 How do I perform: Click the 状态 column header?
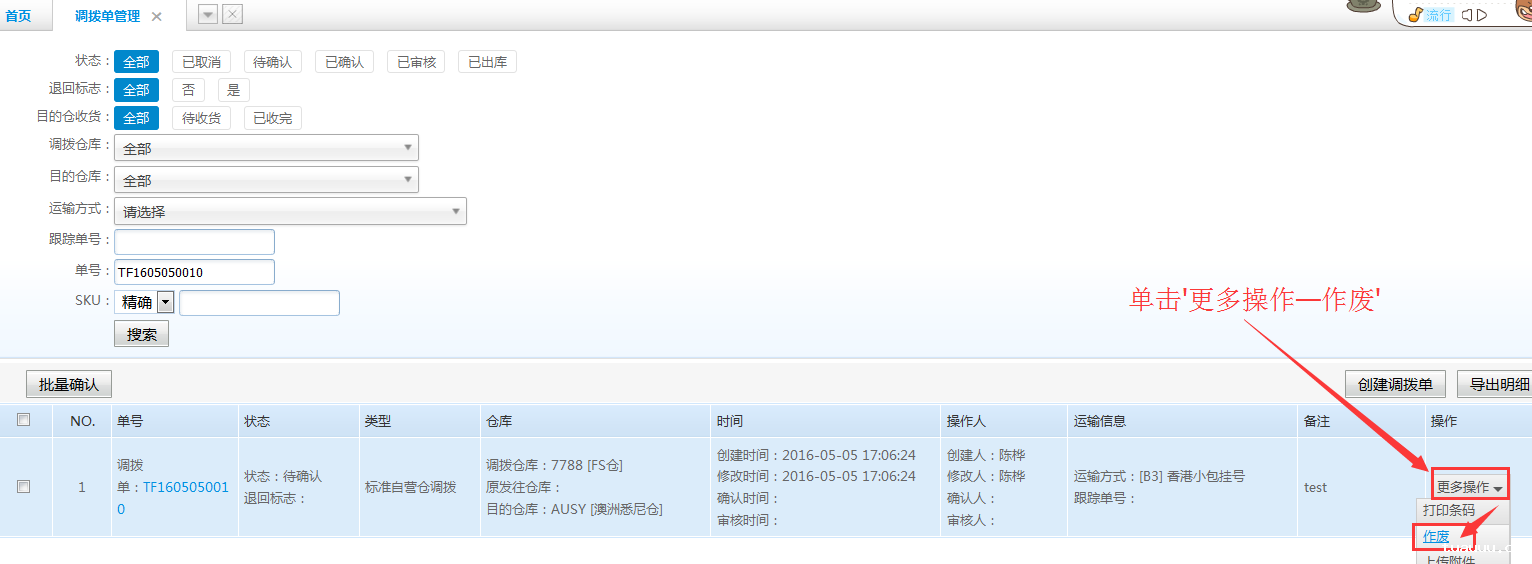(x=257, y=422)
